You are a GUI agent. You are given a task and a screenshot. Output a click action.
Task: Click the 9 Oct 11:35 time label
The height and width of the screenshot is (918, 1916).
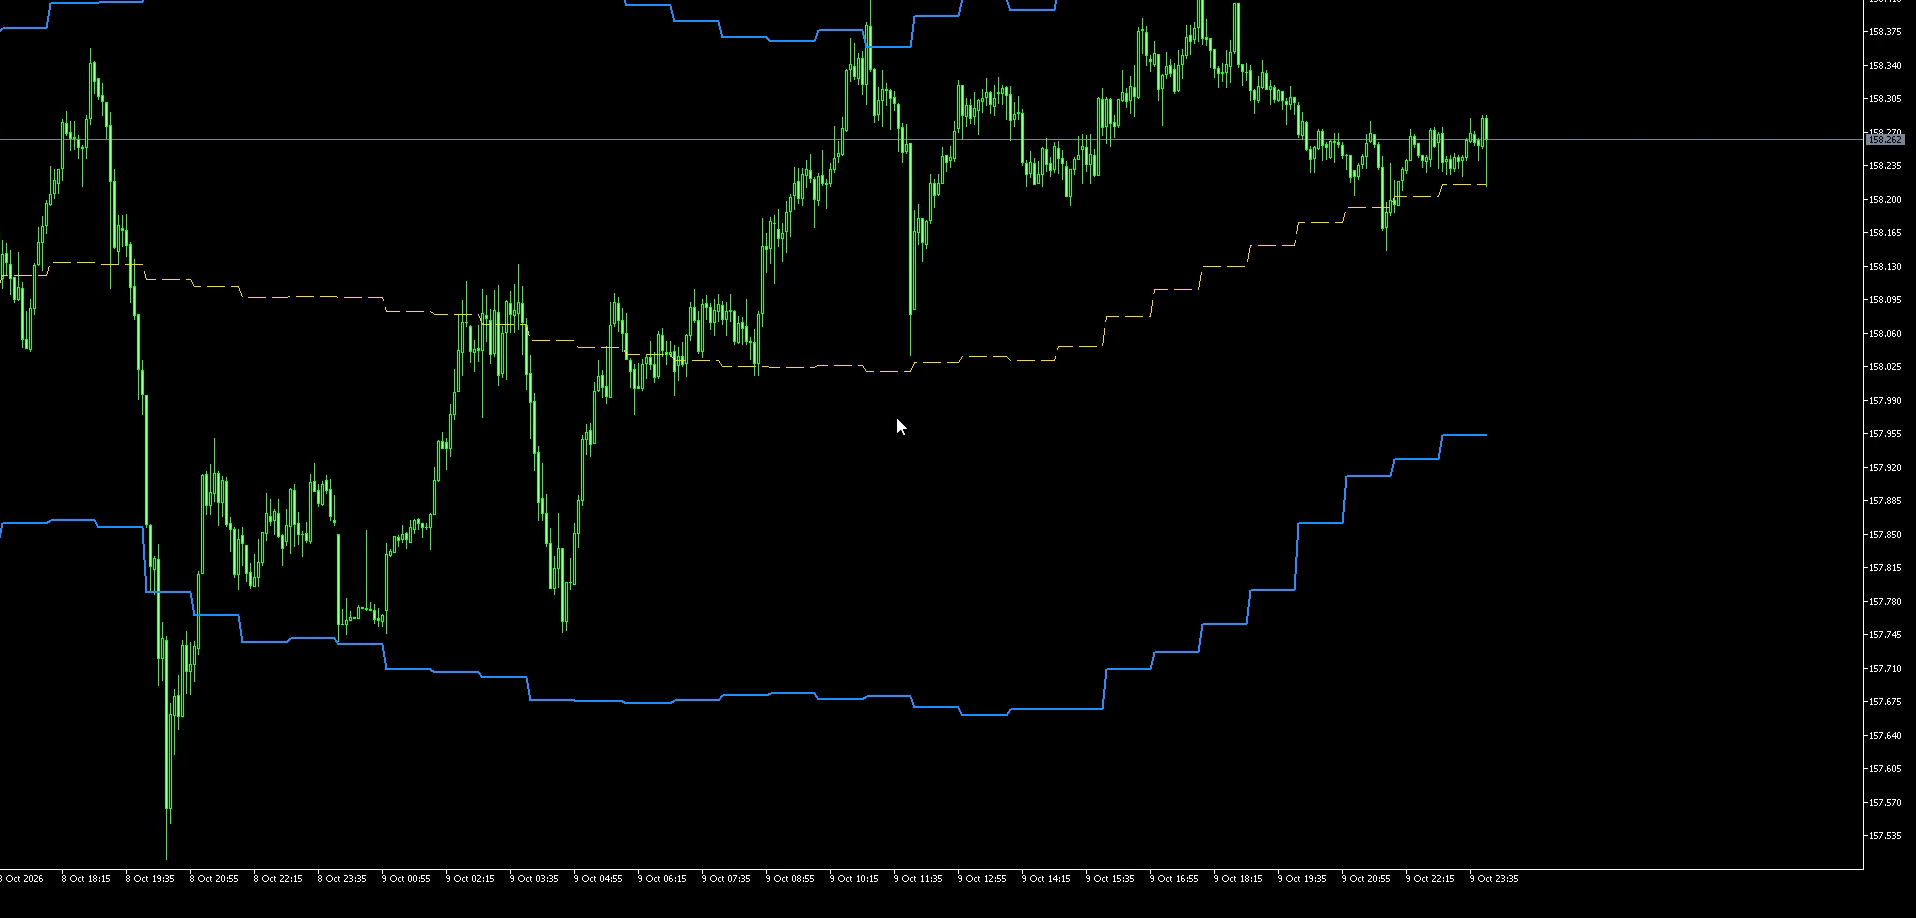[x=918, y=879]
